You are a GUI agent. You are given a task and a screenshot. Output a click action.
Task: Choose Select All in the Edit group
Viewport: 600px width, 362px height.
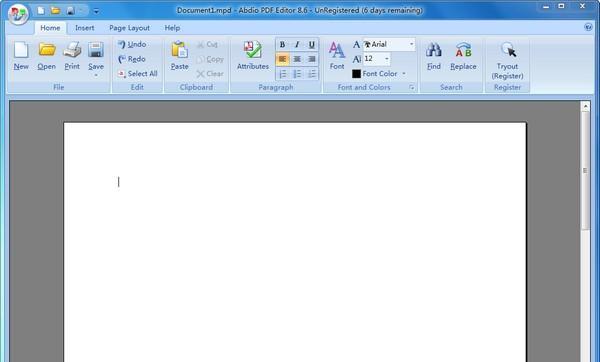[x=137, y=73]
